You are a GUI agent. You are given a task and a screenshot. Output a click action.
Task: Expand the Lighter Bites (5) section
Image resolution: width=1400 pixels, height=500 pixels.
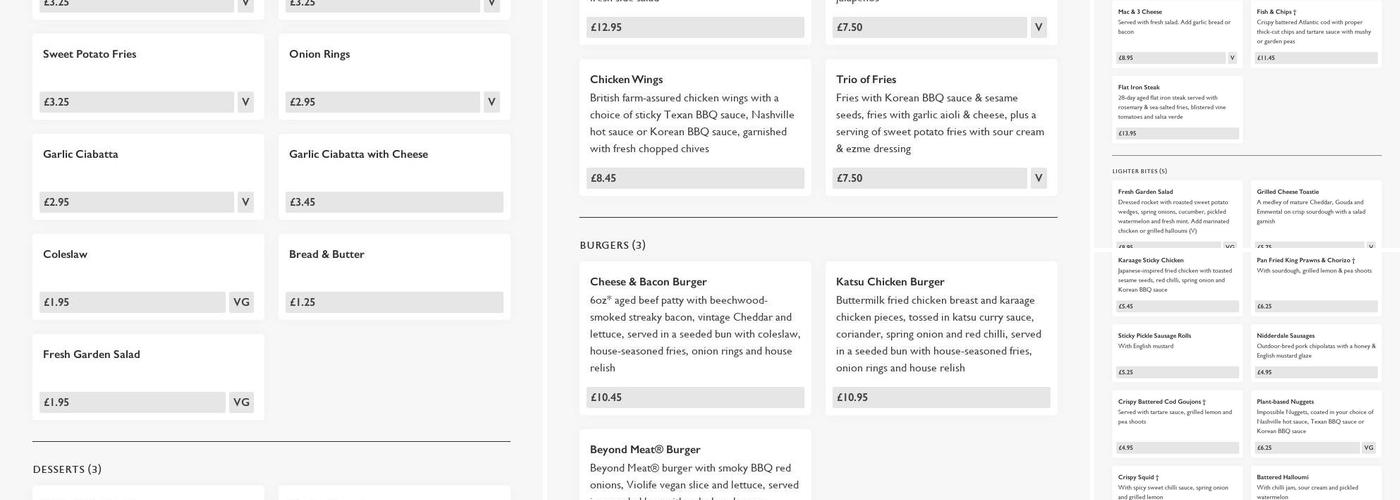point(1140,171)
